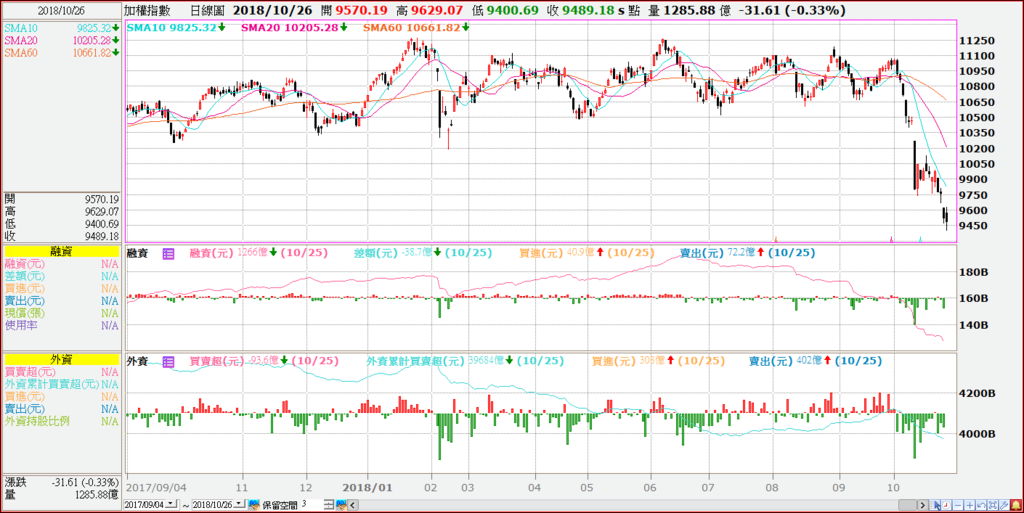Viewport: 1024px width, 513px height.
Task: Select SMA20 row in left panel
Action: (61, 40)
